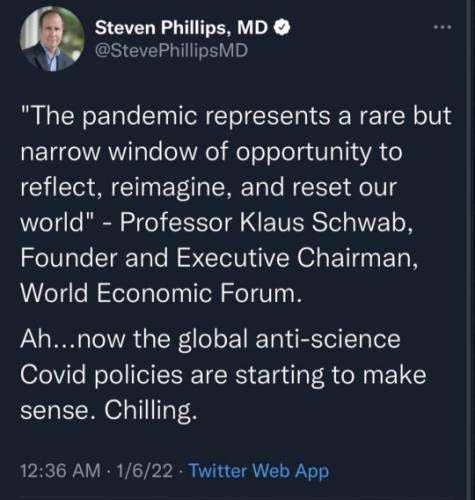Click the phrase "World Economic Forum."

point(161,293)
